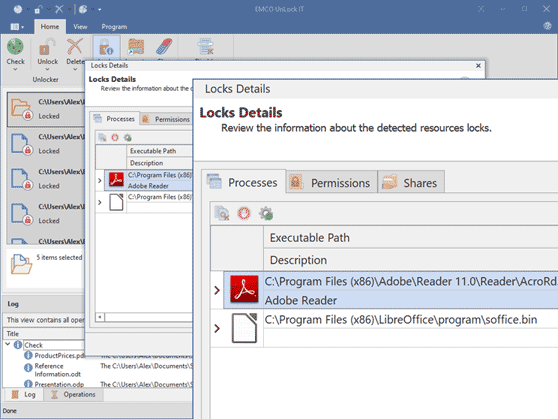
Task: Expand the soffice.bin row in the magnified Locks Details
Action: (x=217, y=328)
